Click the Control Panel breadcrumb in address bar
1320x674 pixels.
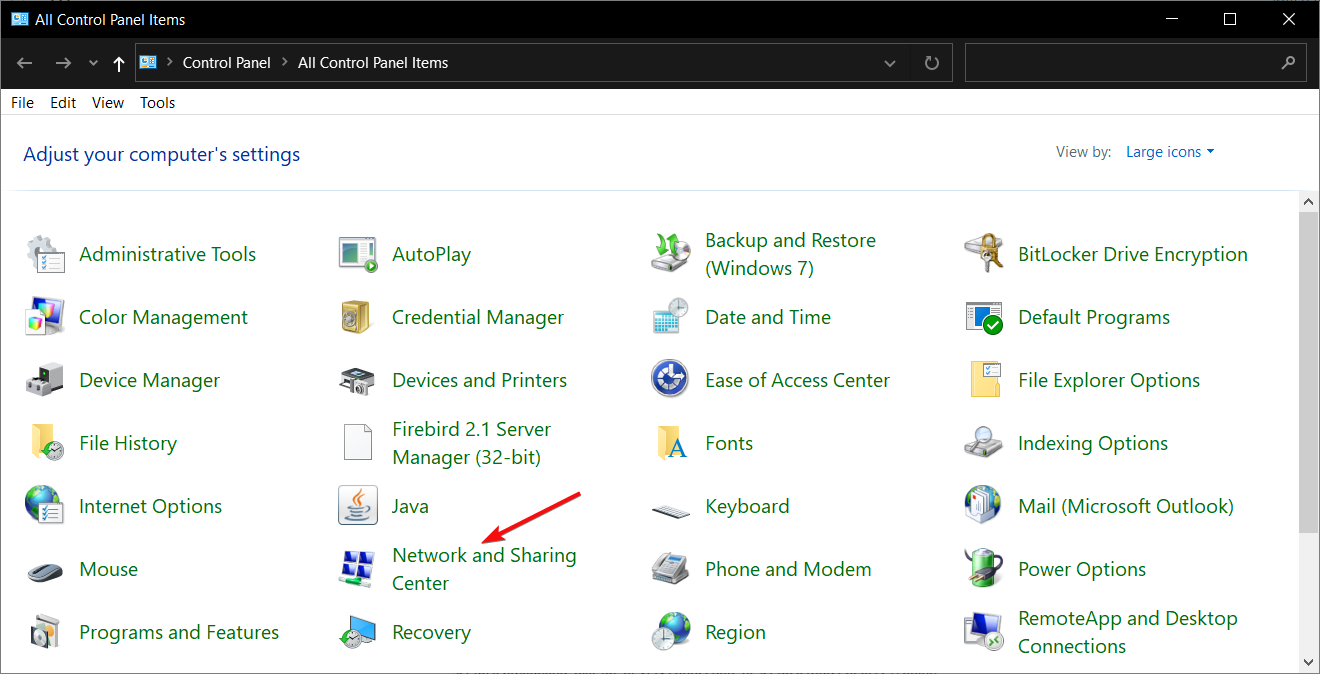pos(226,63)
